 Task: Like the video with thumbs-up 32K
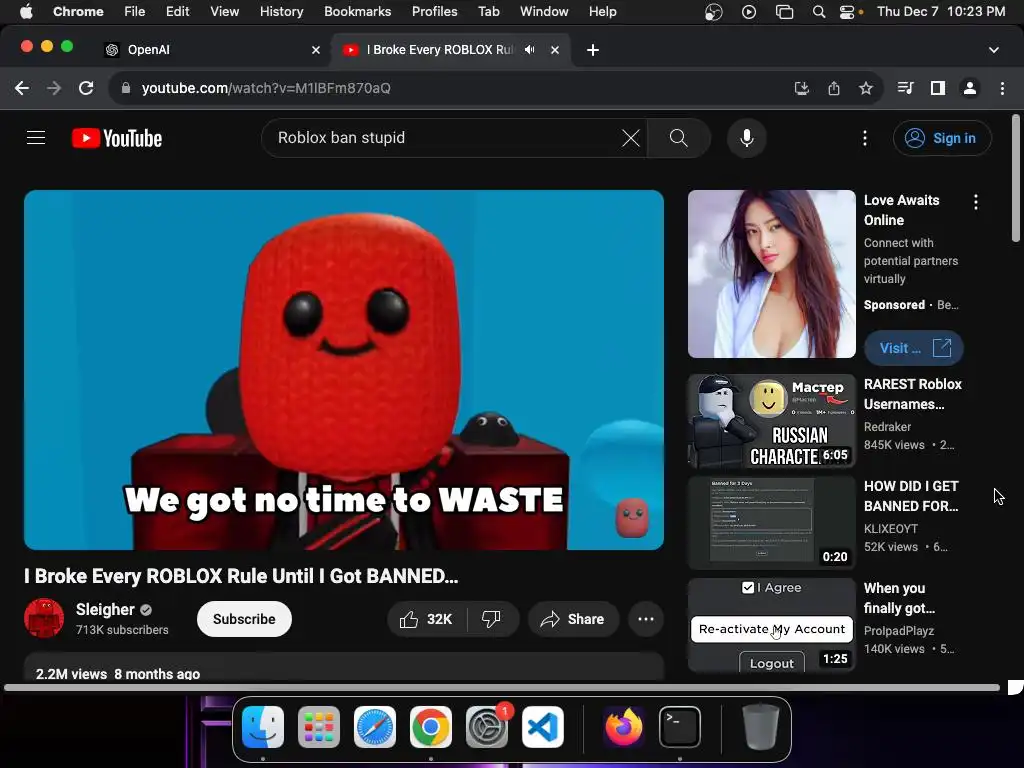pyautogui.click(x=426, y=619)
